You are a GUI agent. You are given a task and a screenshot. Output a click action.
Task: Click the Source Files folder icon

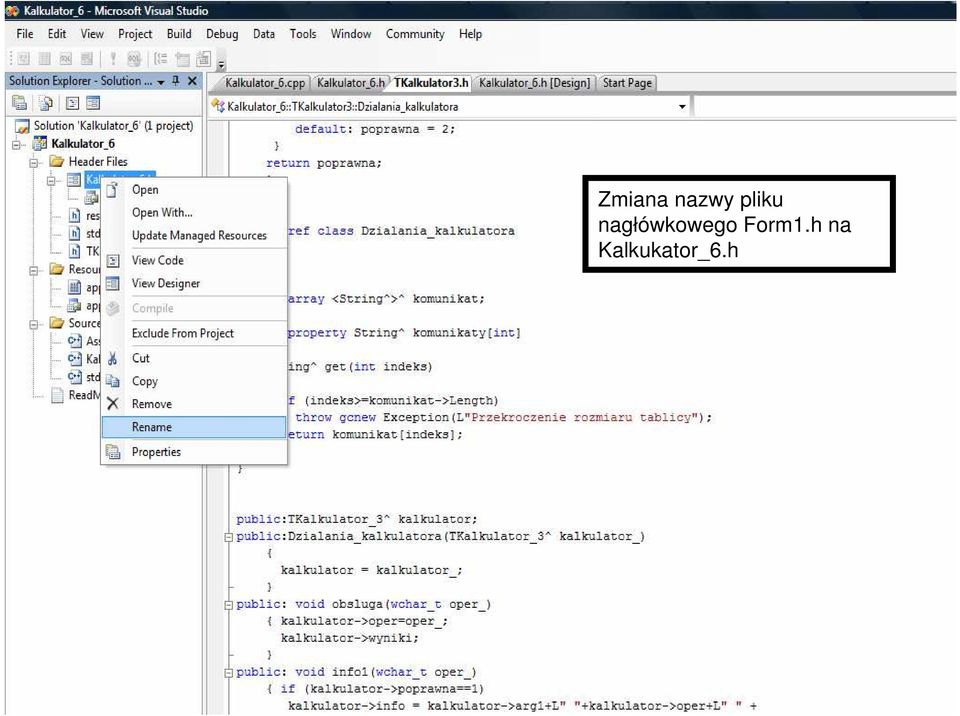(57, 323)
